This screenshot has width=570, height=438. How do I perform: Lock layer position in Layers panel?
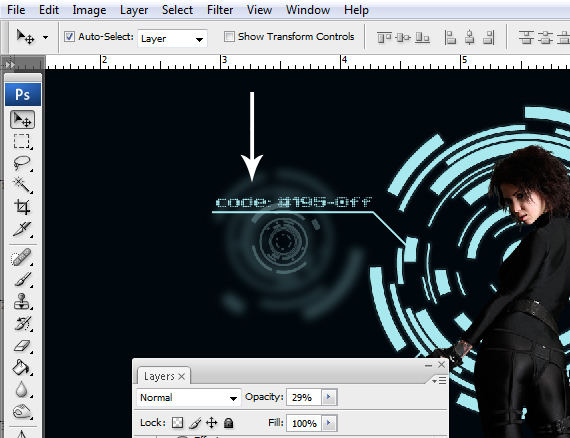click(x=212, y=423)
